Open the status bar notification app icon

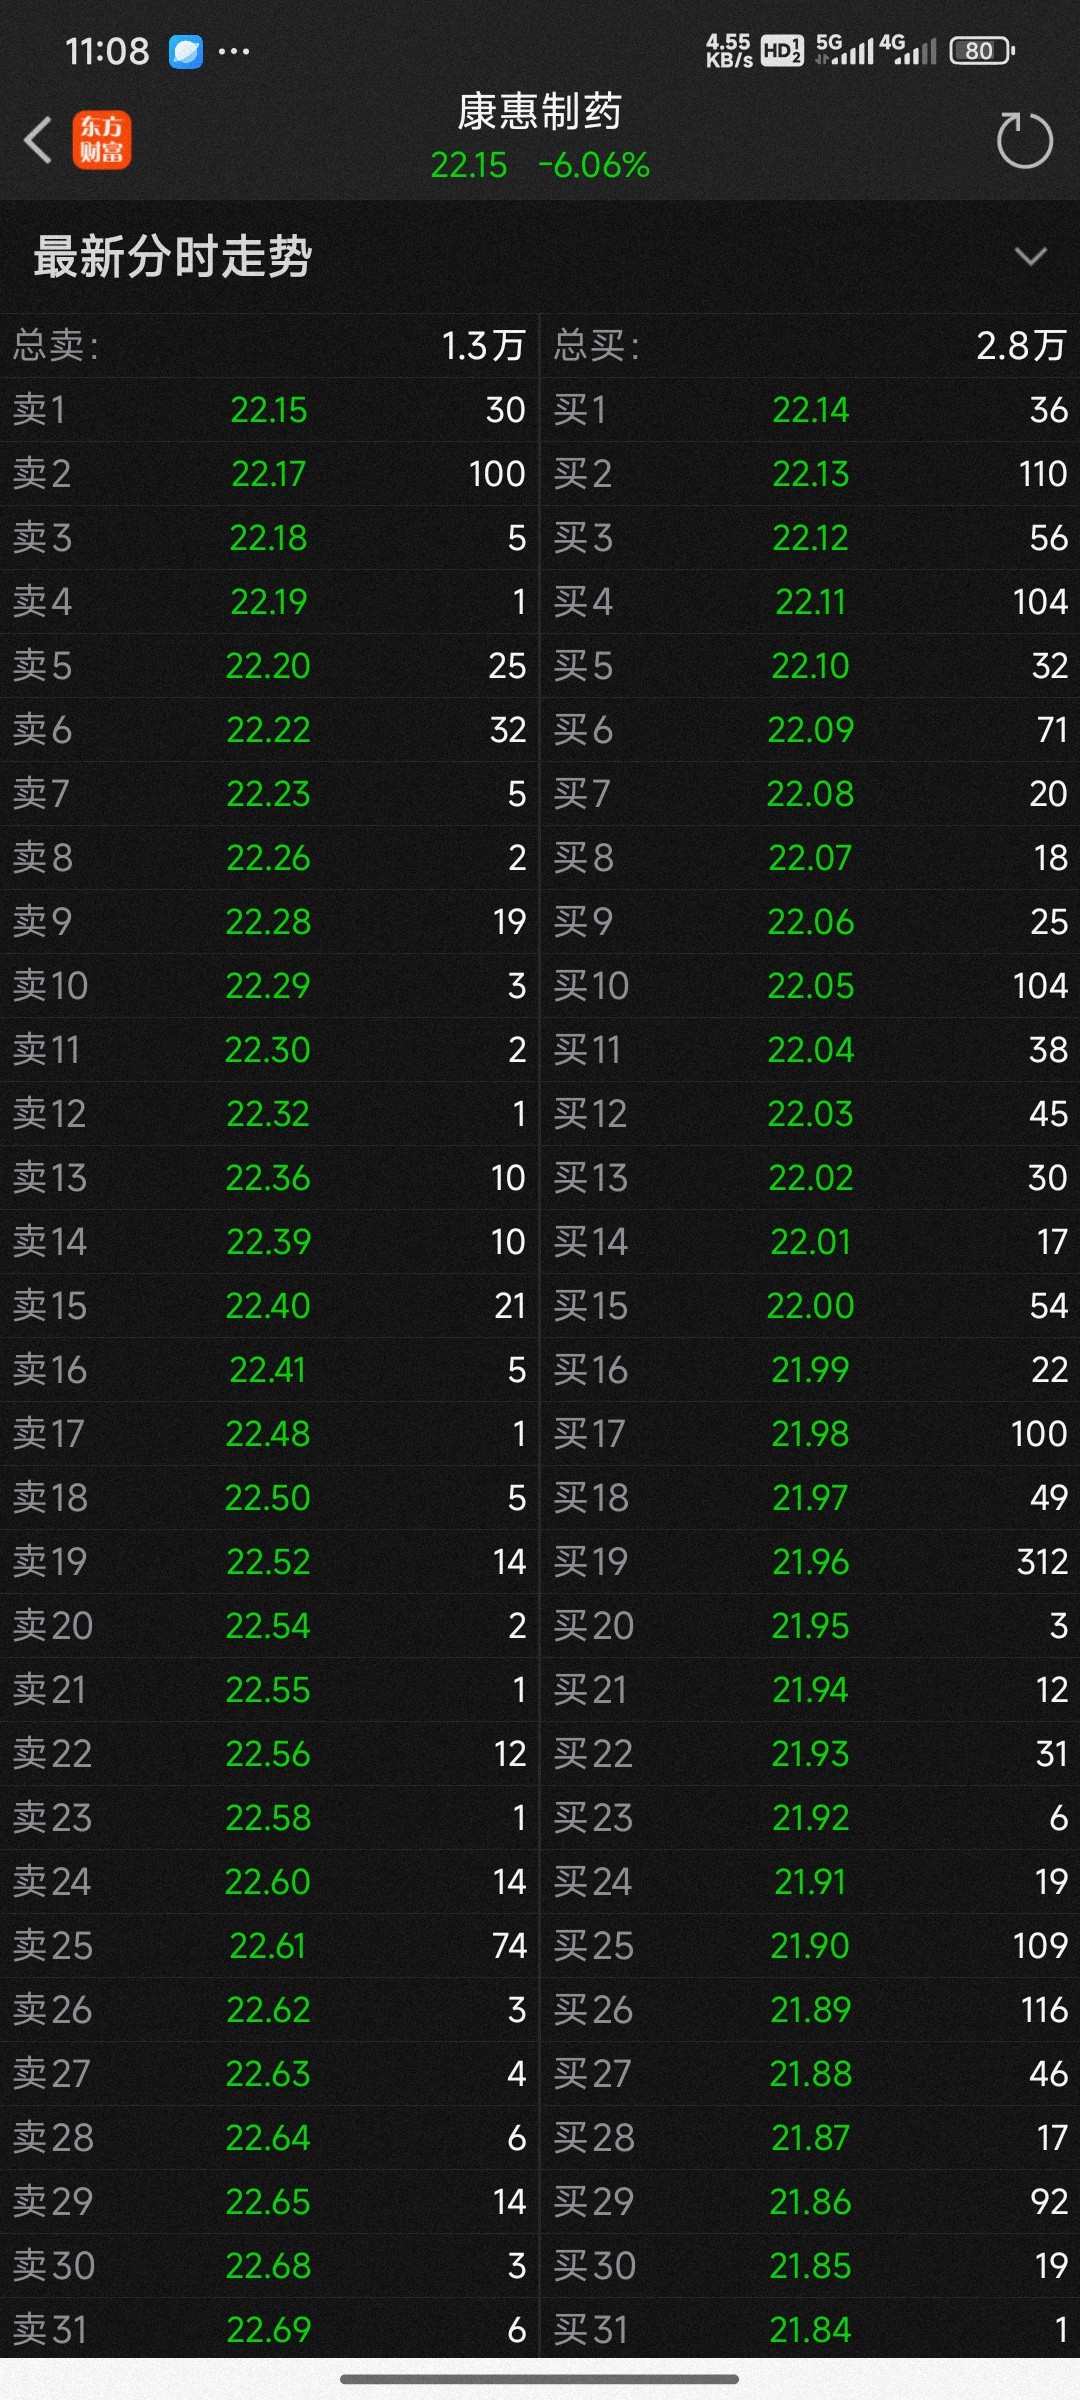(186, 51)
